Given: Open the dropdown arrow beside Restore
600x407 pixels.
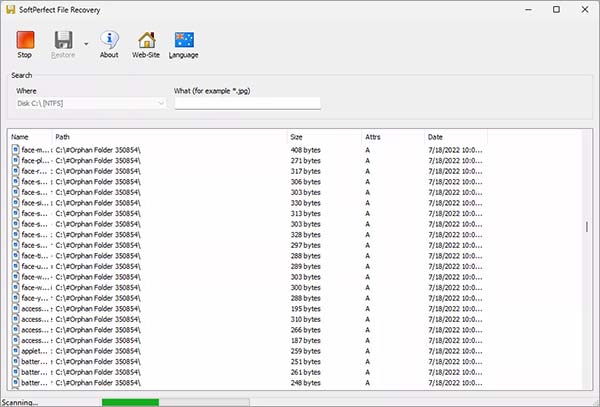Looking at the screenshot, I should click(x=86, y=44).
